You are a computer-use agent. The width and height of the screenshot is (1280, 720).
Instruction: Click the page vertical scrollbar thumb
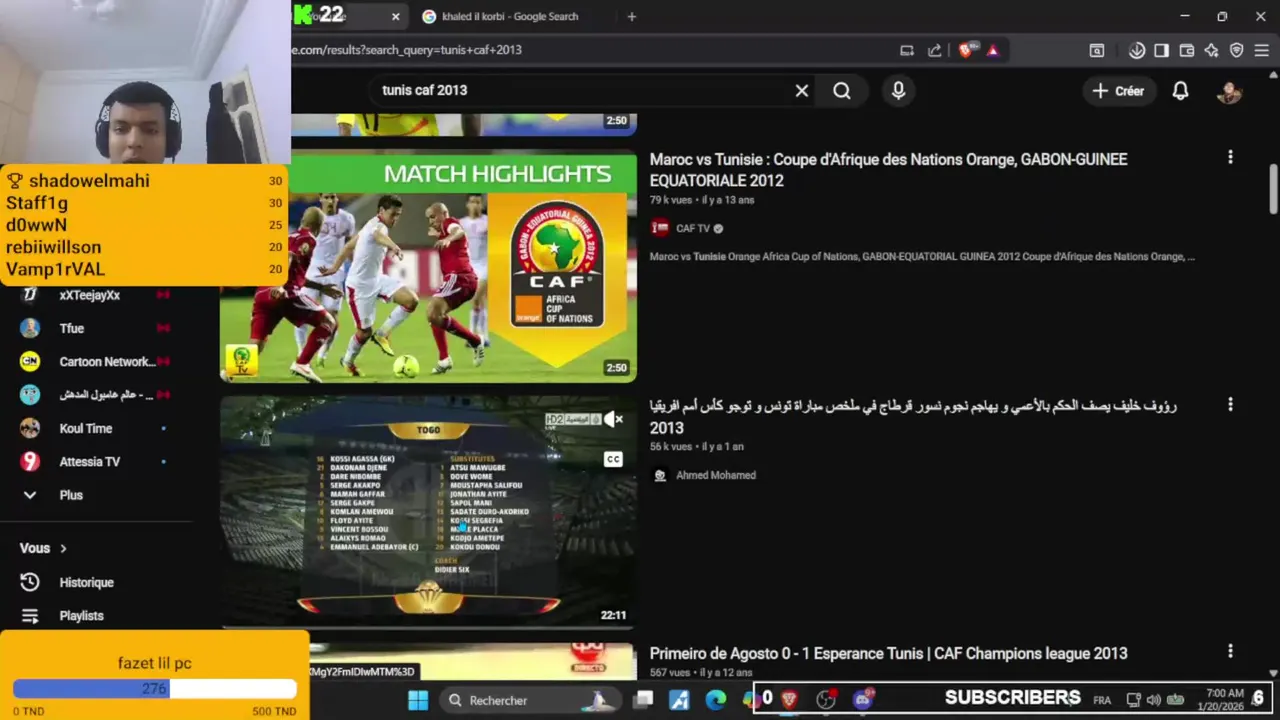pyautogui.click(x=1273, y=188)
